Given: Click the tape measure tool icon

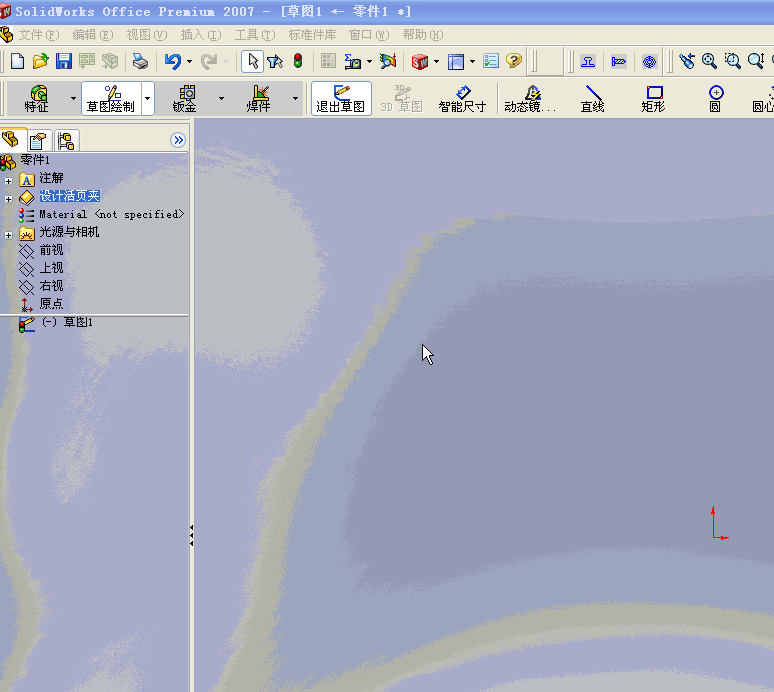Looking at the screenshot, I should tap(352, 61).
